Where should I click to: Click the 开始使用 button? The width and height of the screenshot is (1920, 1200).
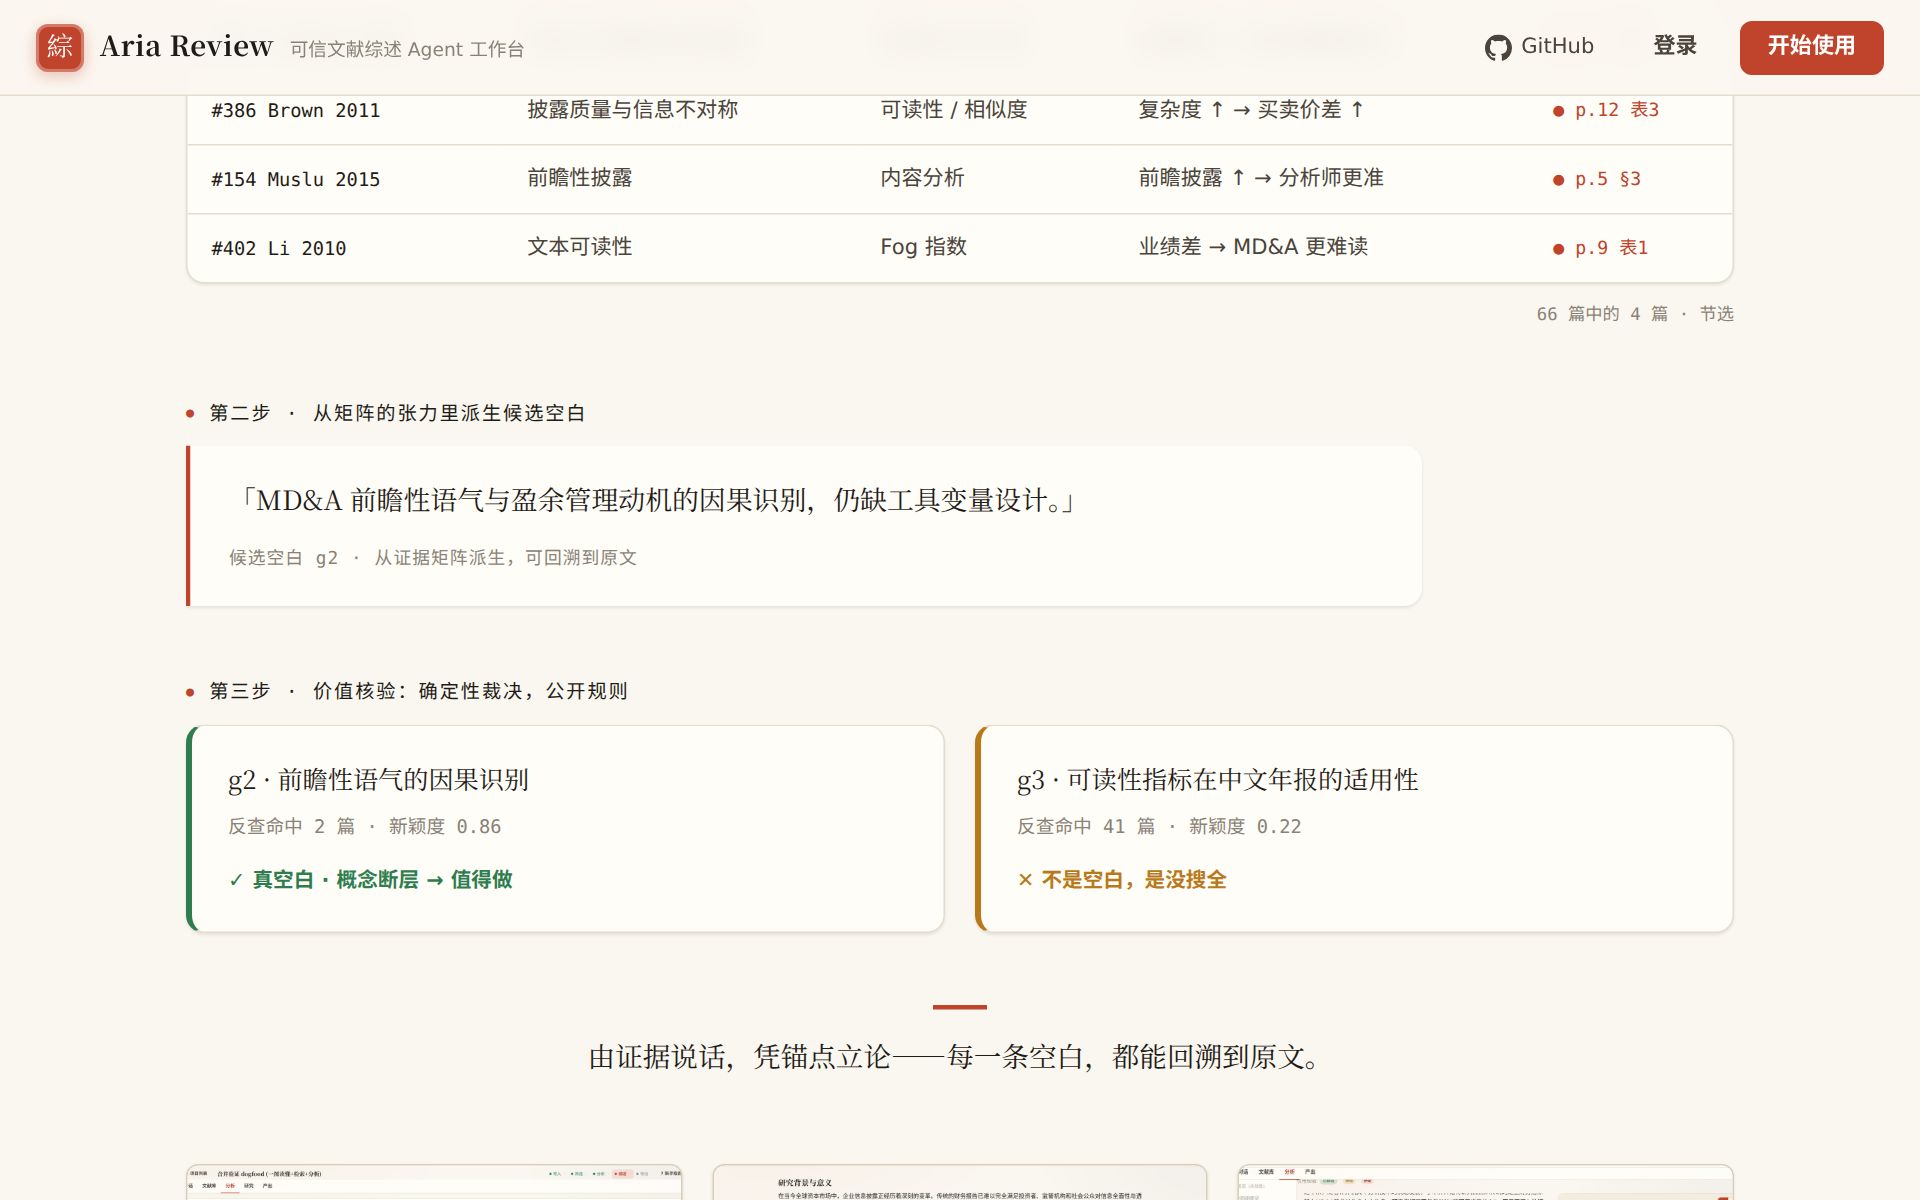tap(1811, 47)
